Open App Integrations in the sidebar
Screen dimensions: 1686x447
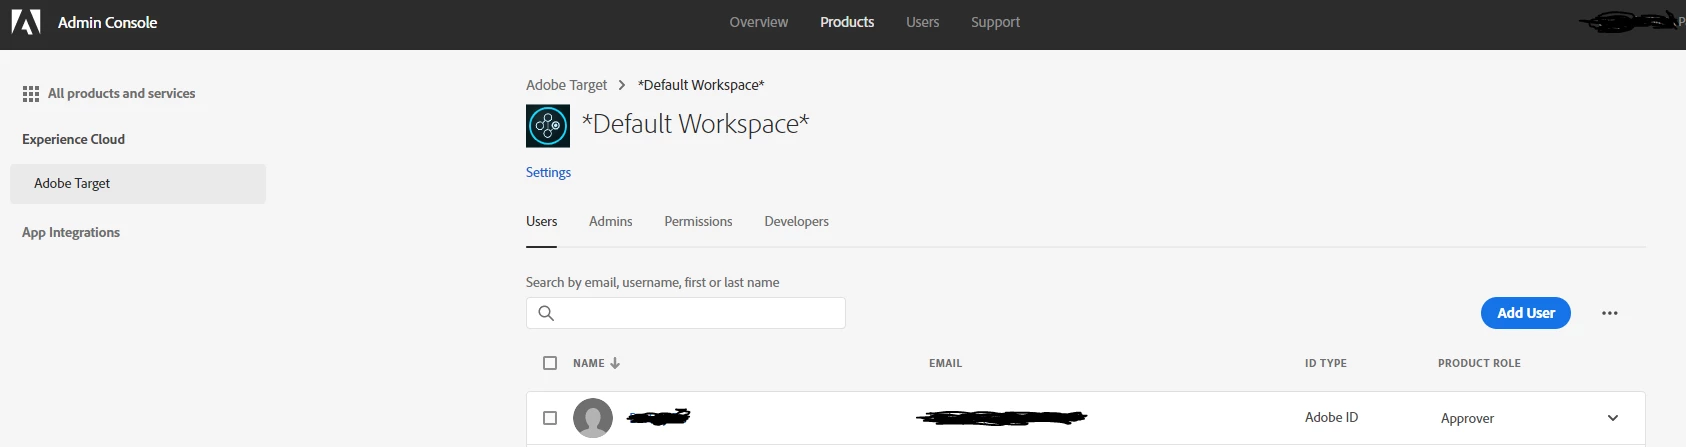point(71,233)
